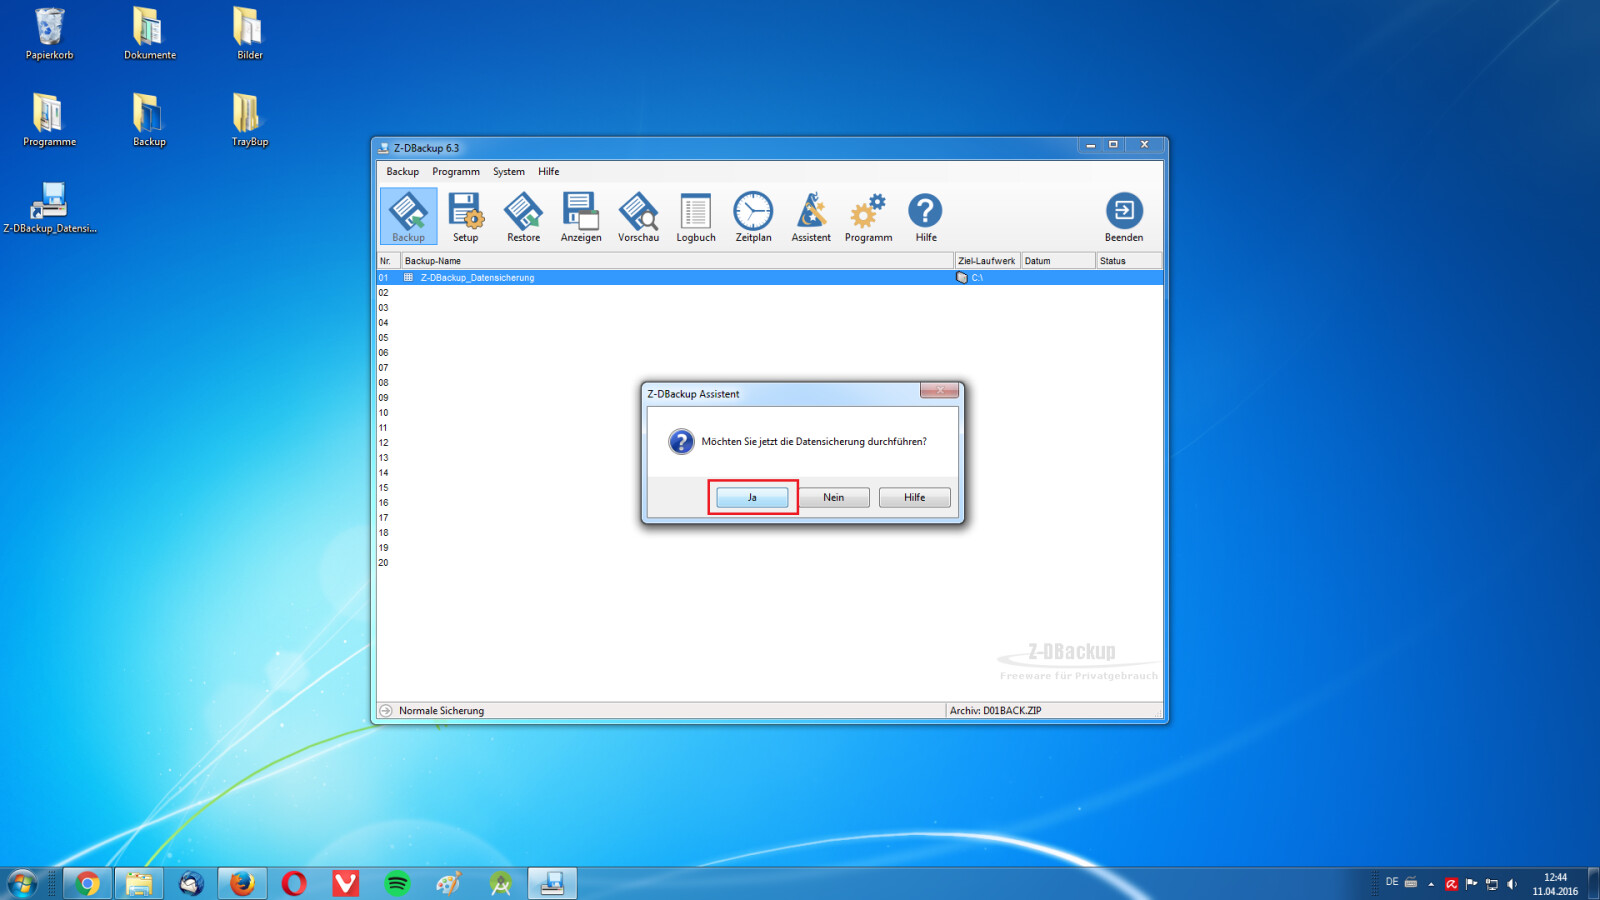Screen dimensions: 1600x900
Task: Open the Zeitplan schedule clock
Action: pos(753,216)
